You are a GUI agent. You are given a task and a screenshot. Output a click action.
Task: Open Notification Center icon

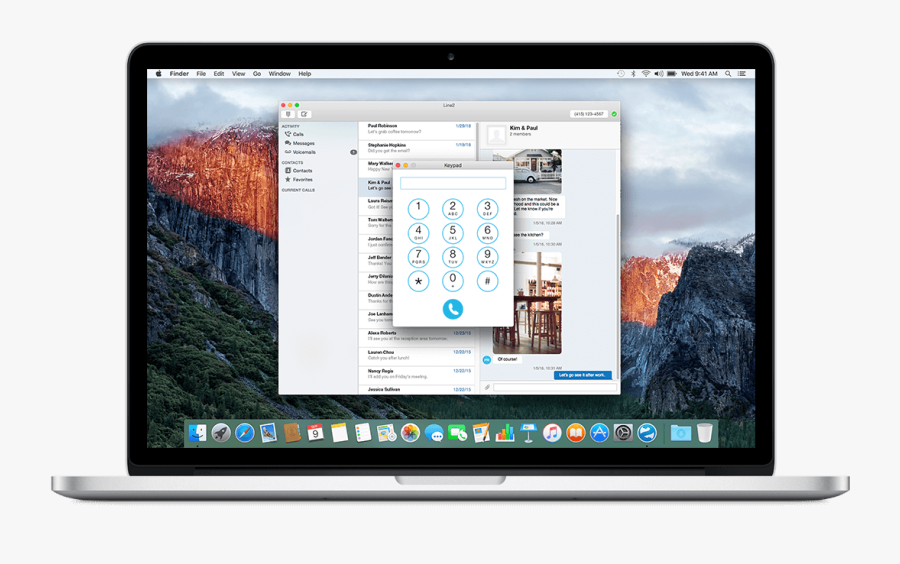click(x=742, y=74)
